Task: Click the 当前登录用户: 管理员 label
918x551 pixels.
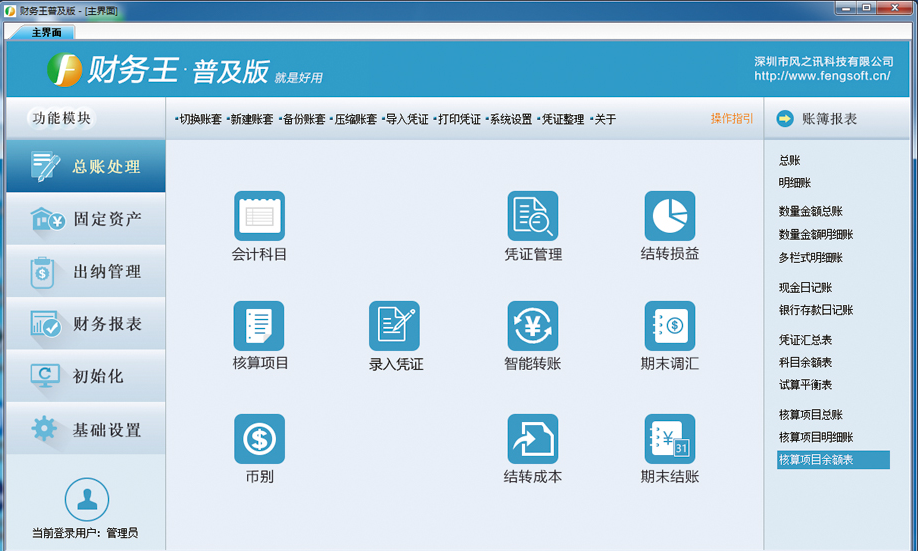Action: point(85,533)
